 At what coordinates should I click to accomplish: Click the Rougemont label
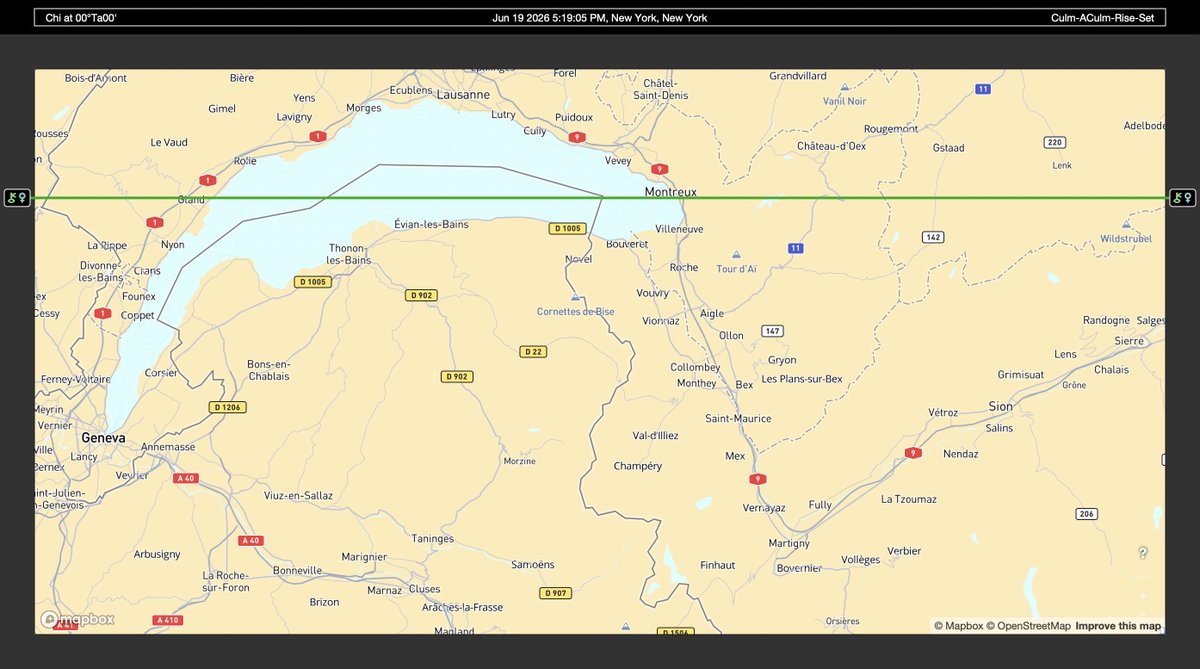890,128
